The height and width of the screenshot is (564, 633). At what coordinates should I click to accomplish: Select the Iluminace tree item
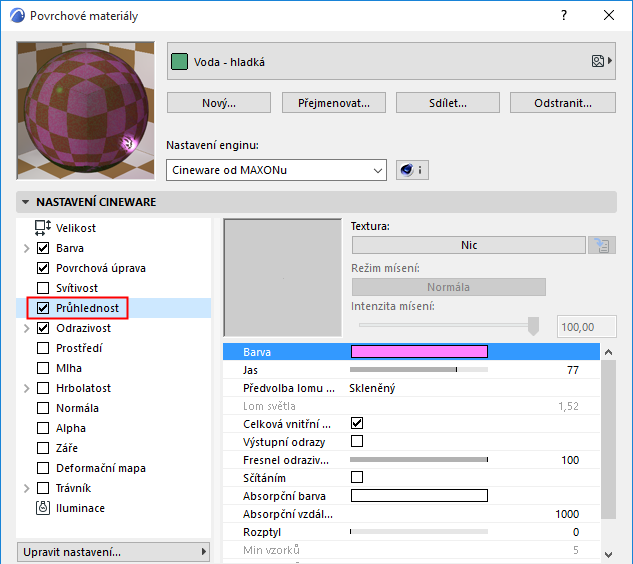tap(80, 508)
